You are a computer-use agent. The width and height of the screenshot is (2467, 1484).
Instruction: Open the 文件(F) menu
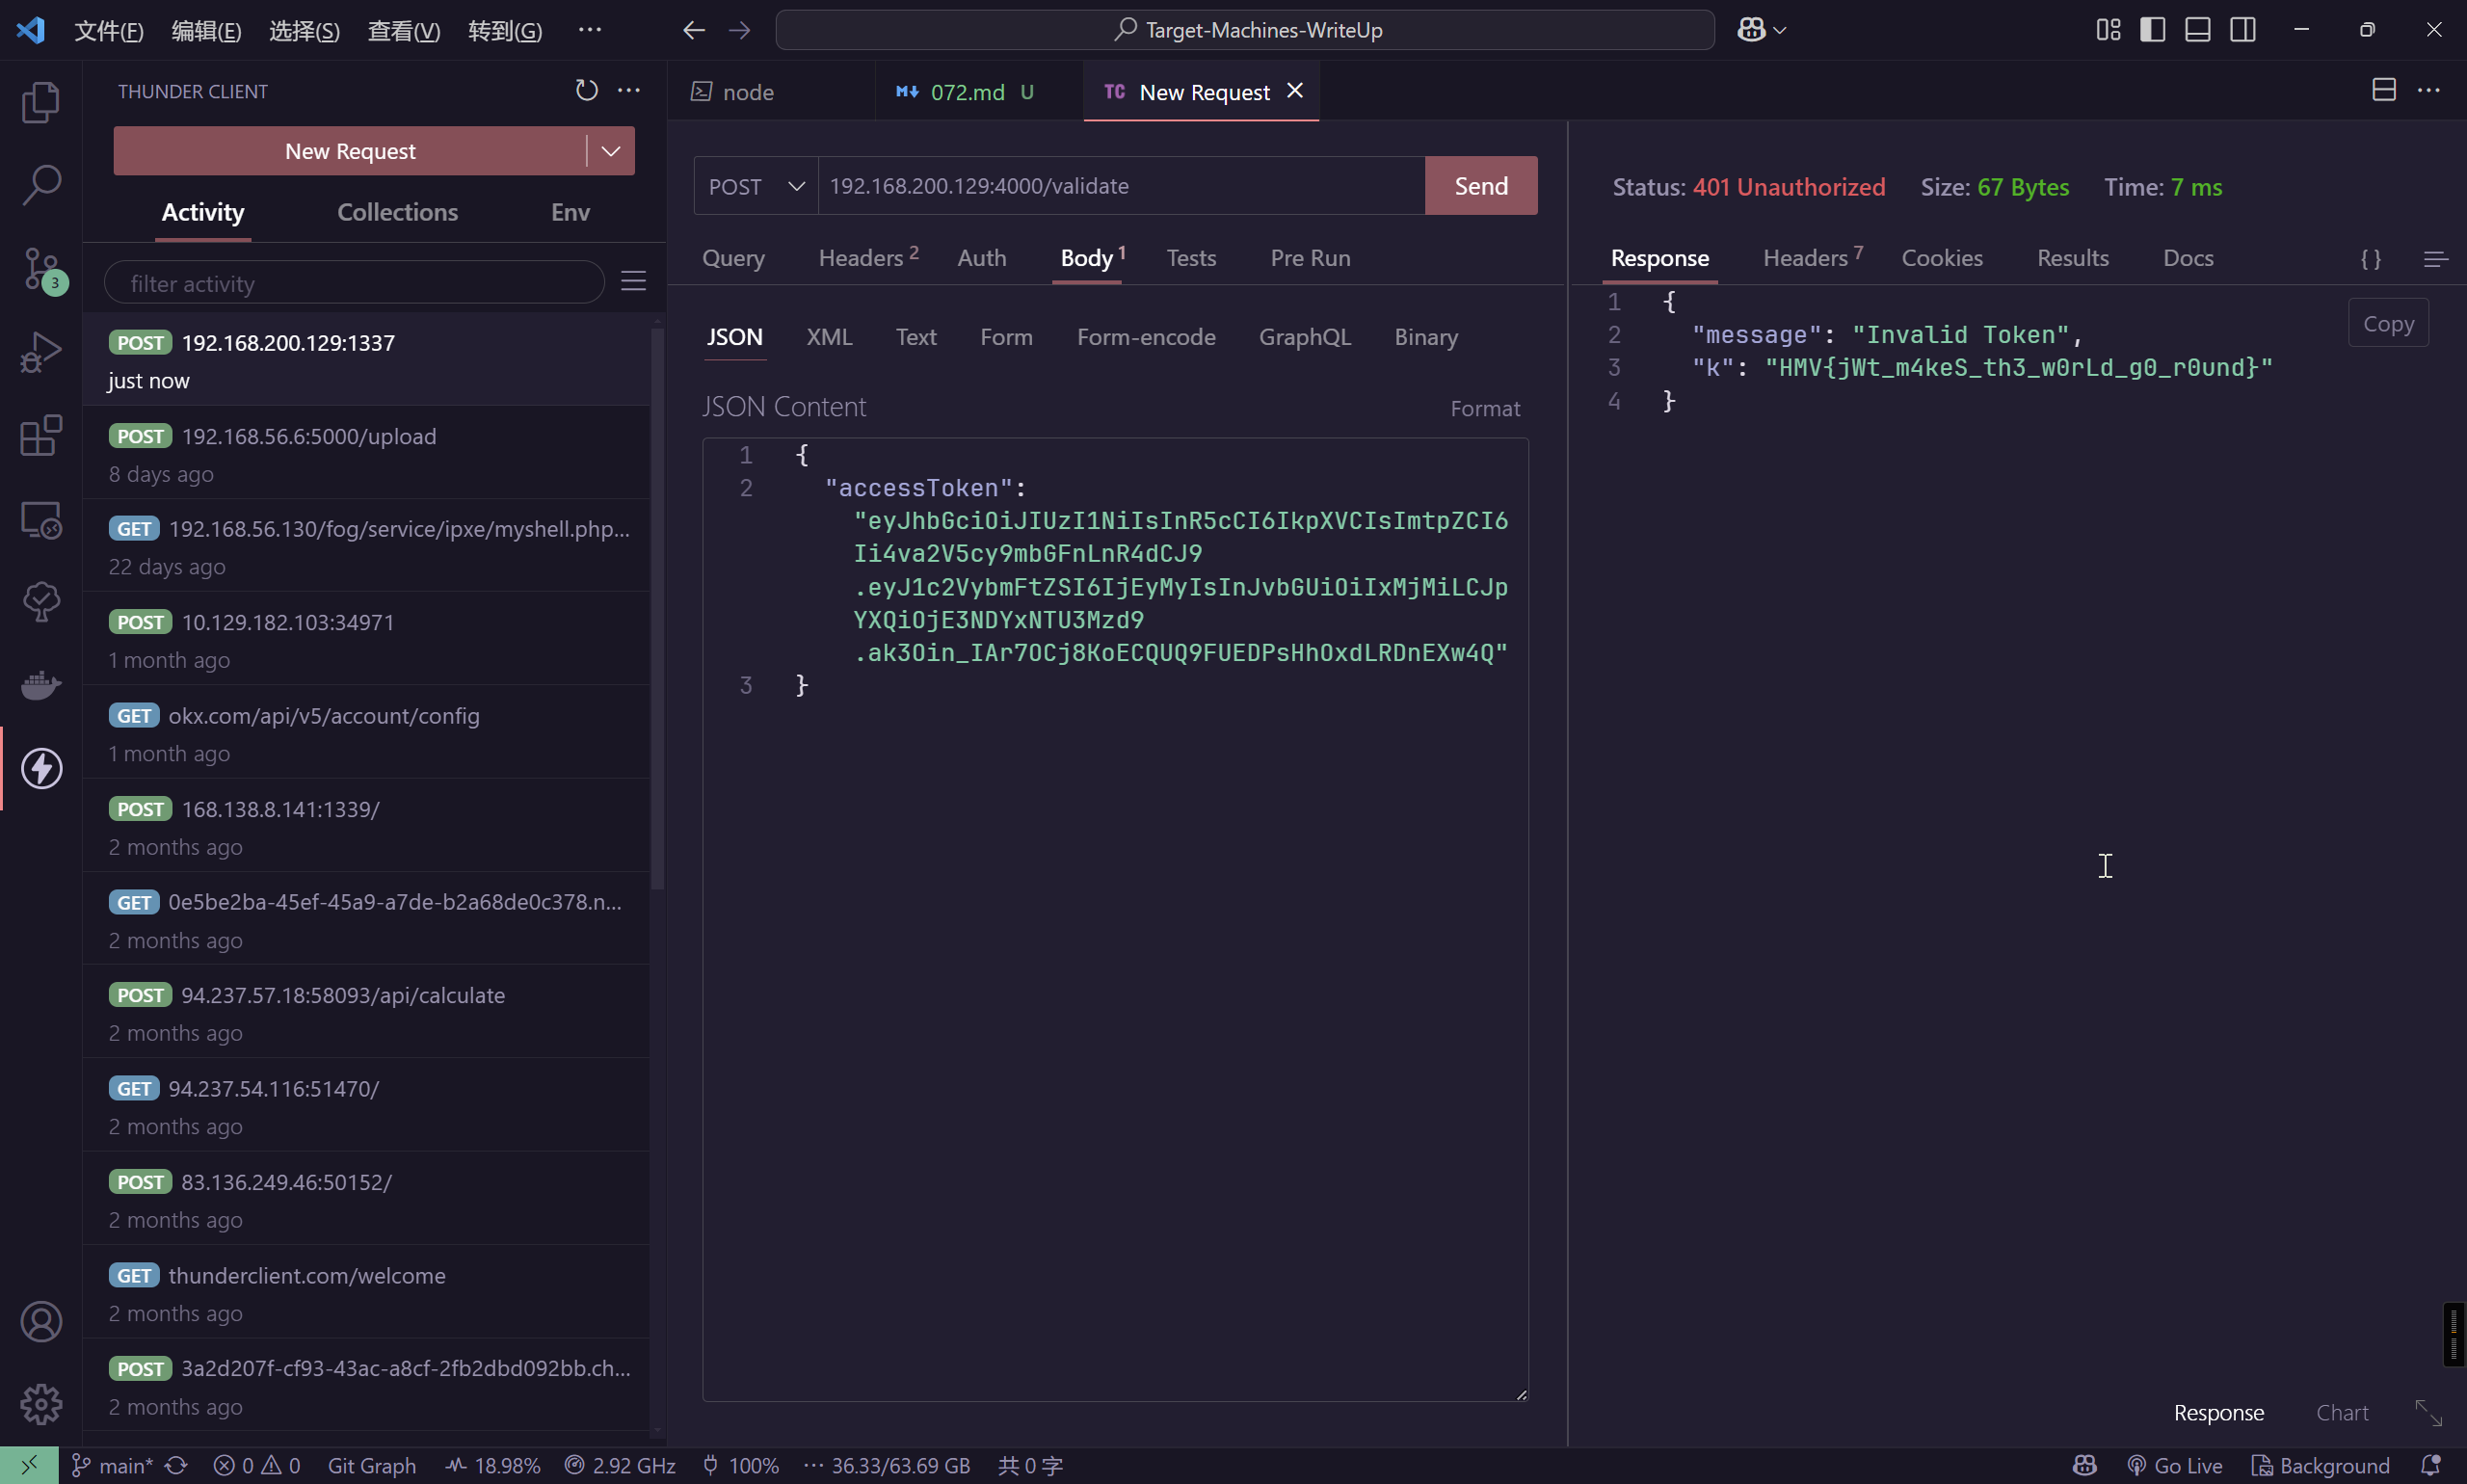[109, 31]
